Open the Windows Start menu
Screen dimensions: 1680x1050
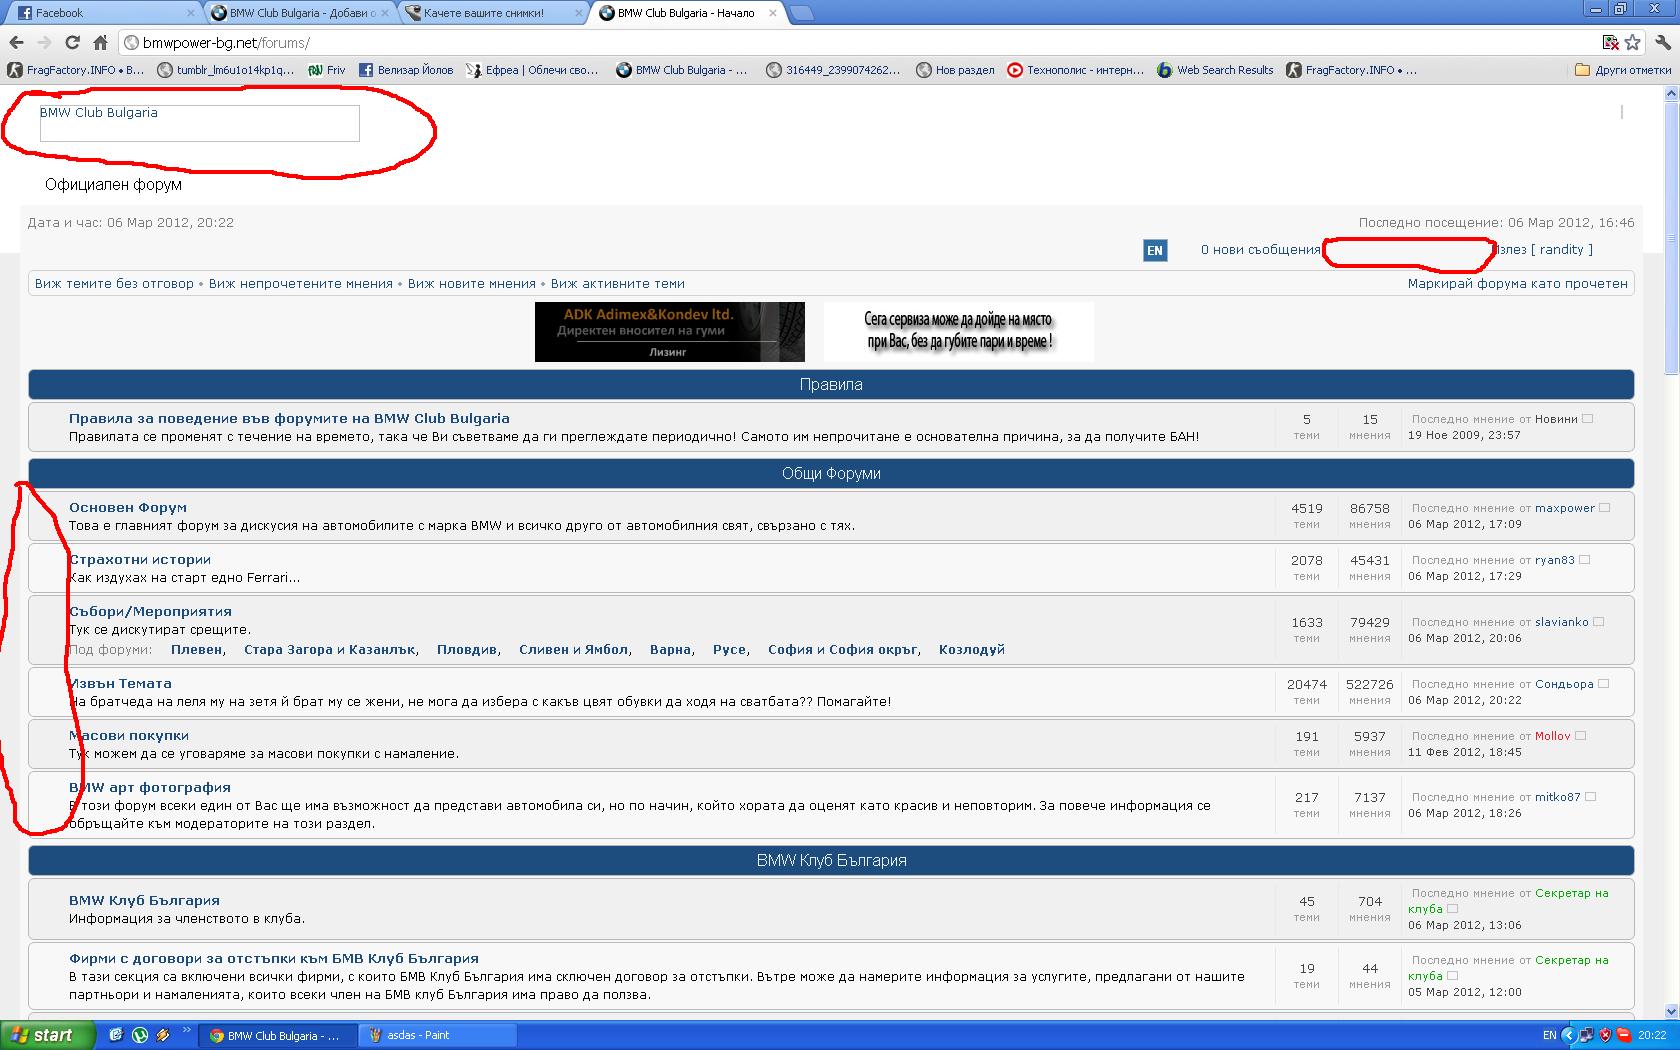coord(47,1035)
